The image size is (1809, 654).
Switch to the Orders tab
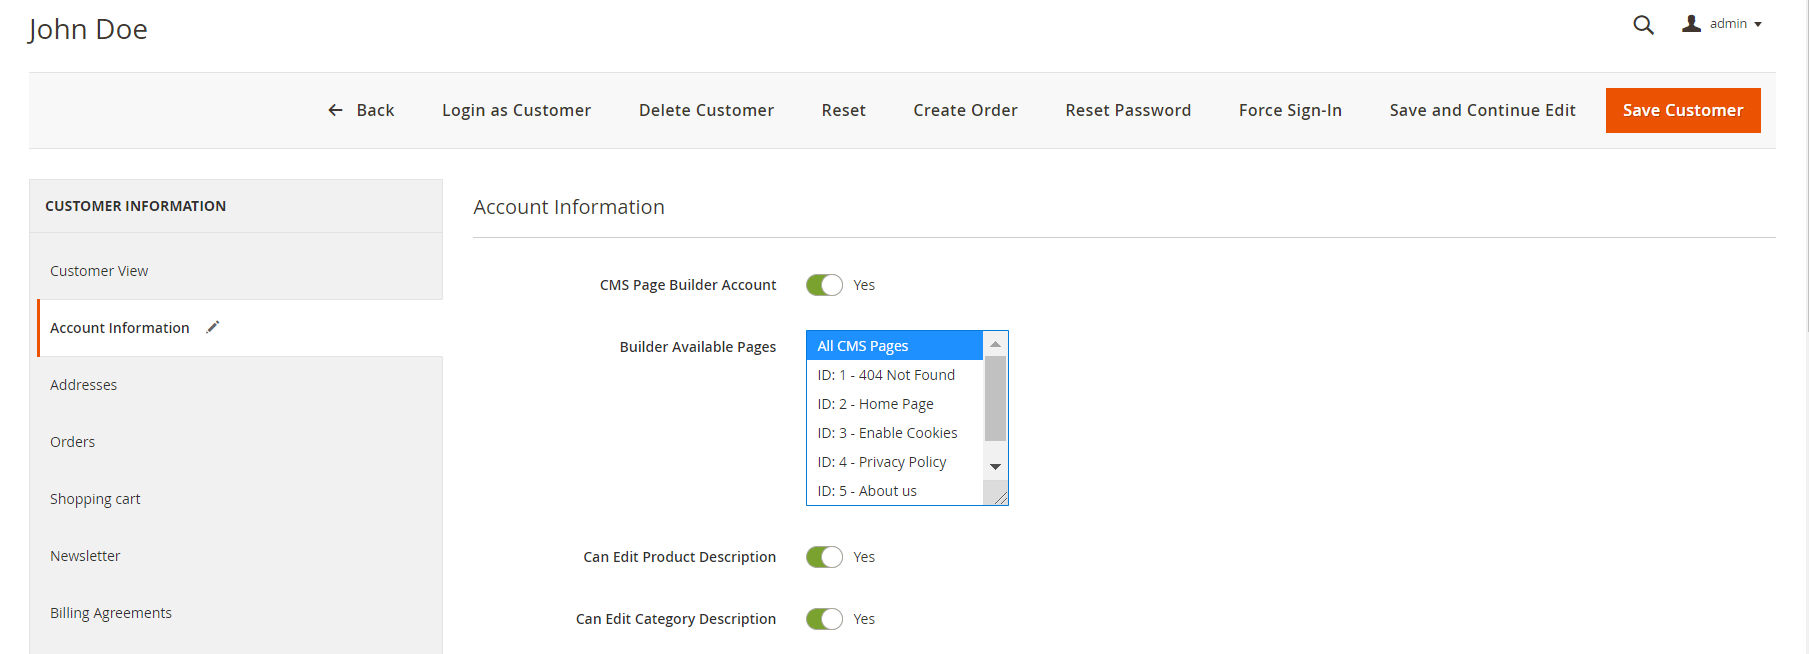click(x=73, y=442)
